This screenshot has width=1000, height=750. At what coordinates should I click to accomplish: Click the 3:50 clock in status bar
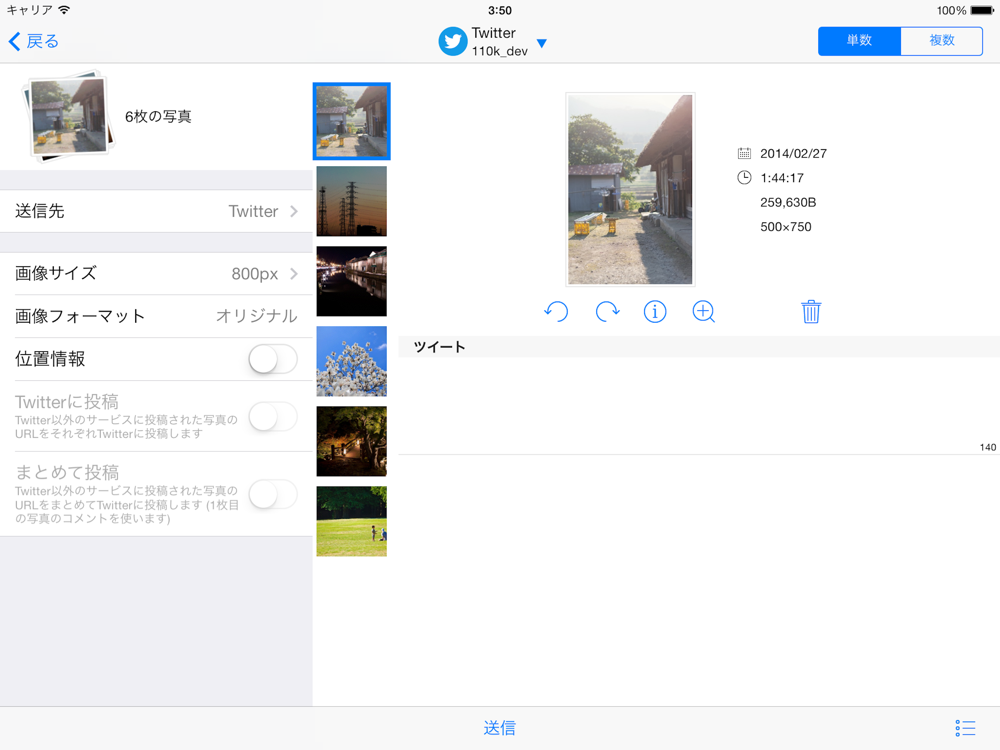coord(500,10)
